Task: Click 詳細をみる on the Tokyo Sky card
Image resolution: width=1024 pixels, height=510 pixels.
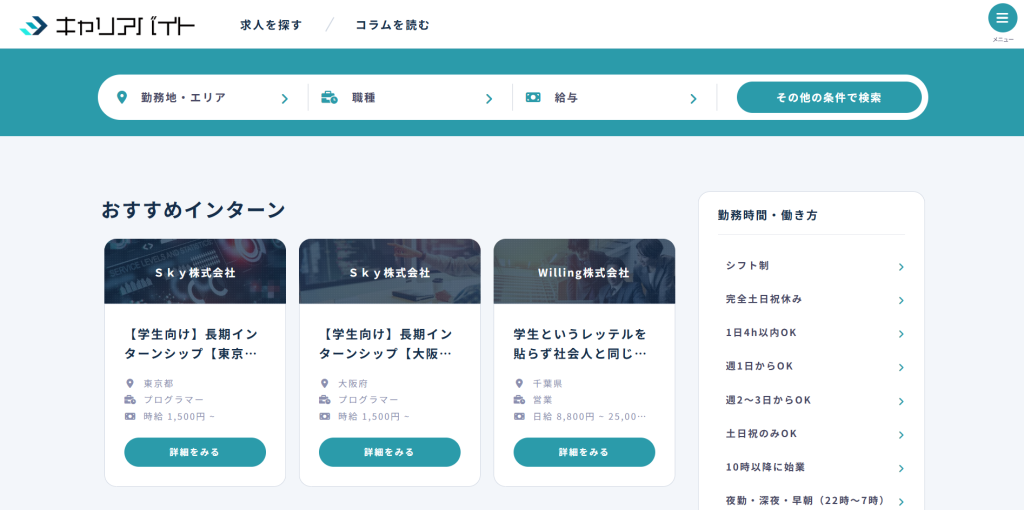Action: tap(195, 452)
